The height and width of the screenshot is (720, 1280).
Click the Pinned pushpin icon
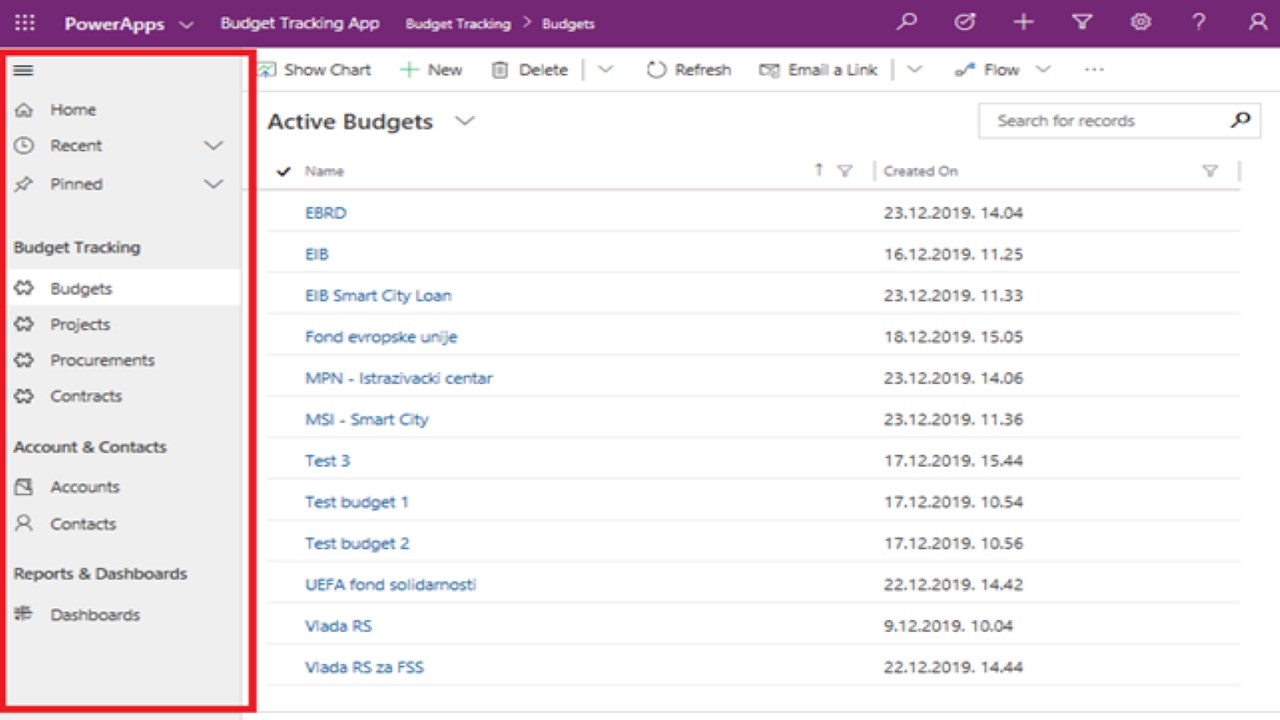(25, 184)
